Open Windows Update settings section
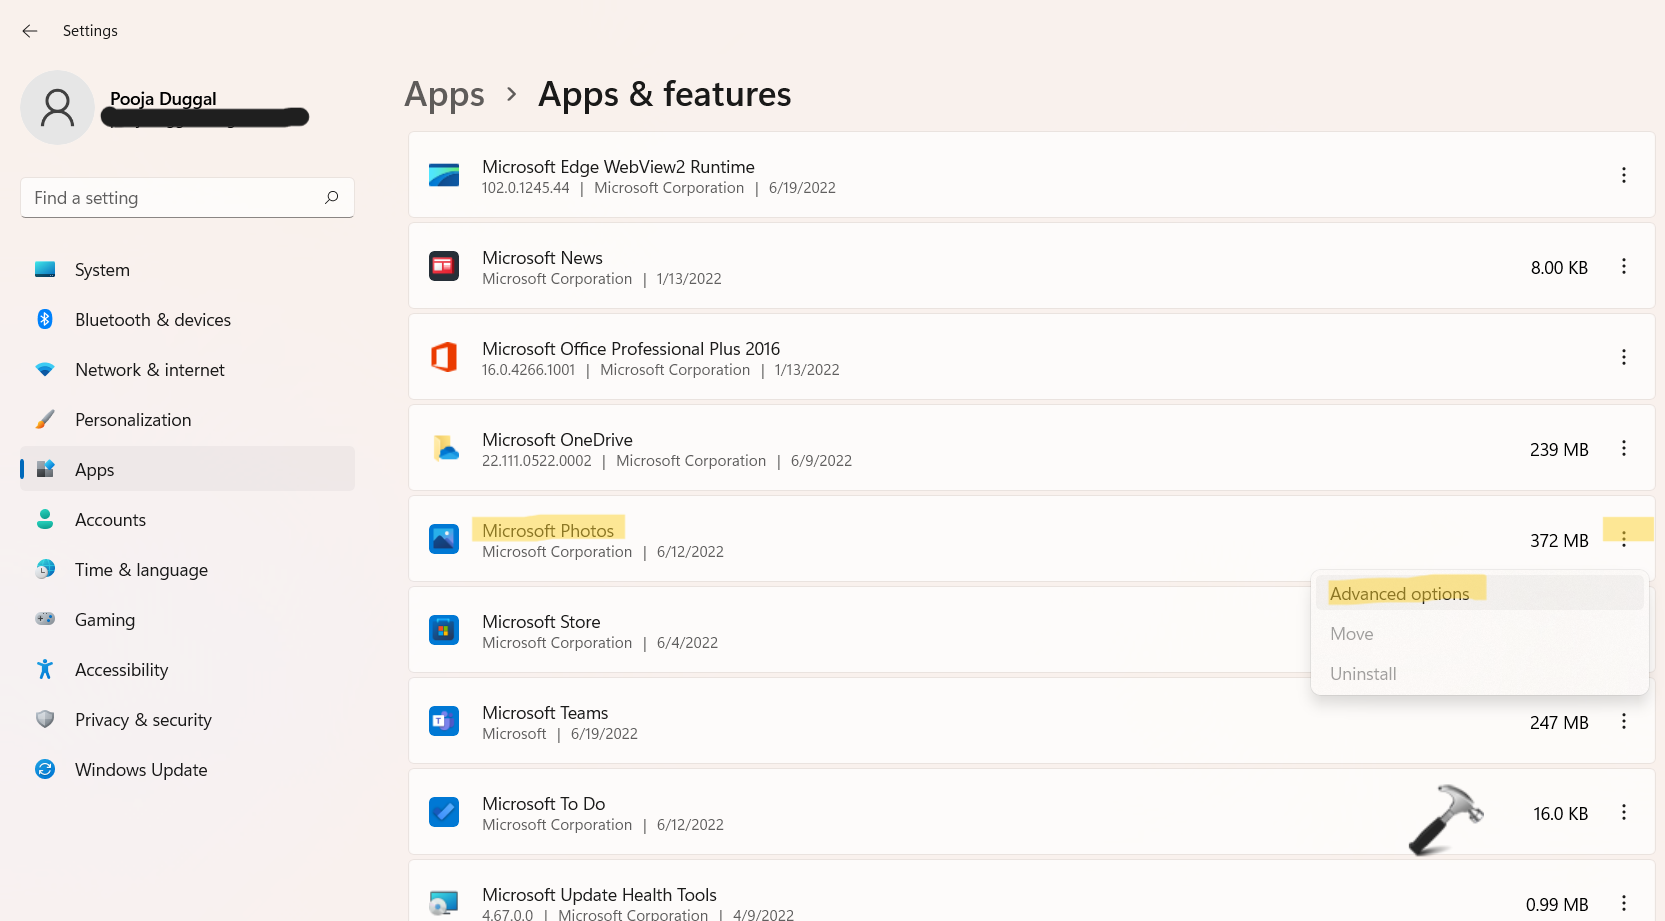The width and height of the screenshot is (1665, 921). (x=141, y=769)
